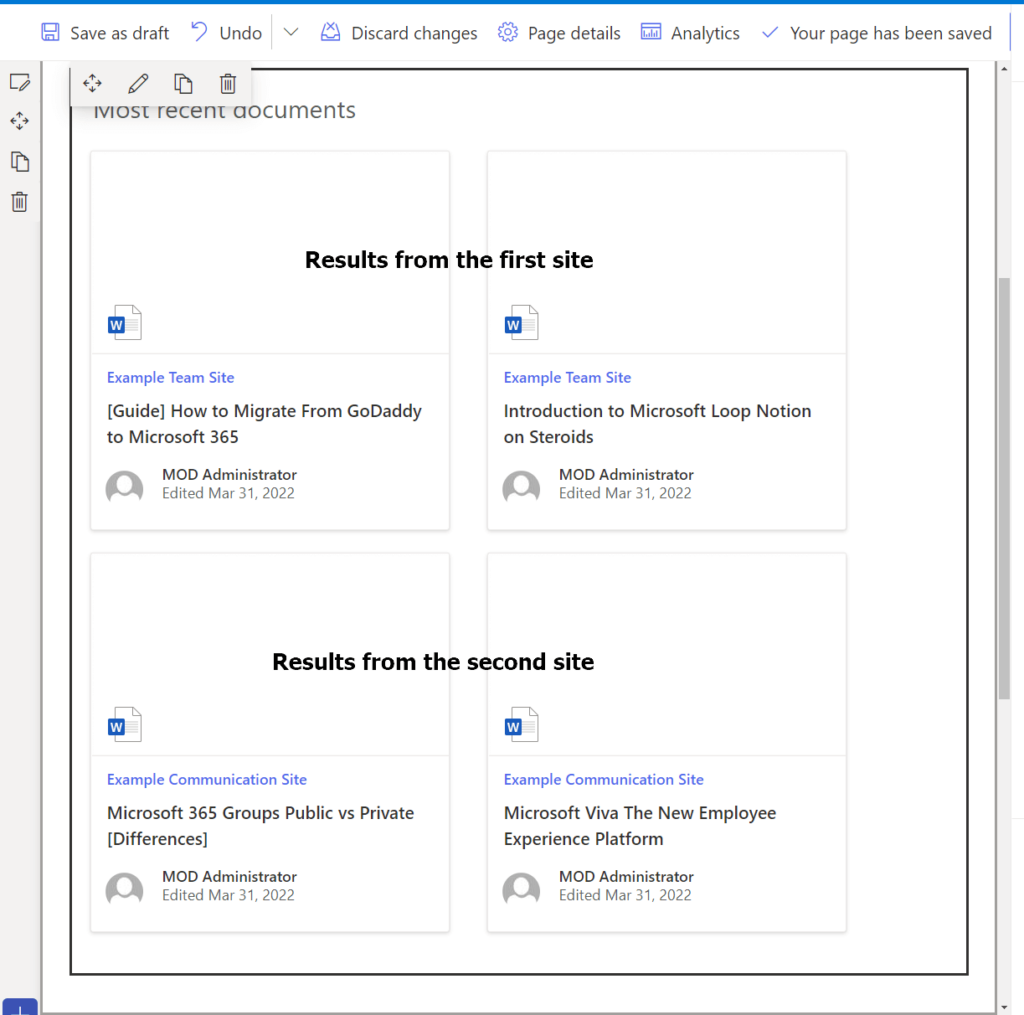Image resolution: width=1024 pixels, height=1015 pixels.
Task: Click MOD Administrator name on GoDaddy card
Action: click(229, 475)
